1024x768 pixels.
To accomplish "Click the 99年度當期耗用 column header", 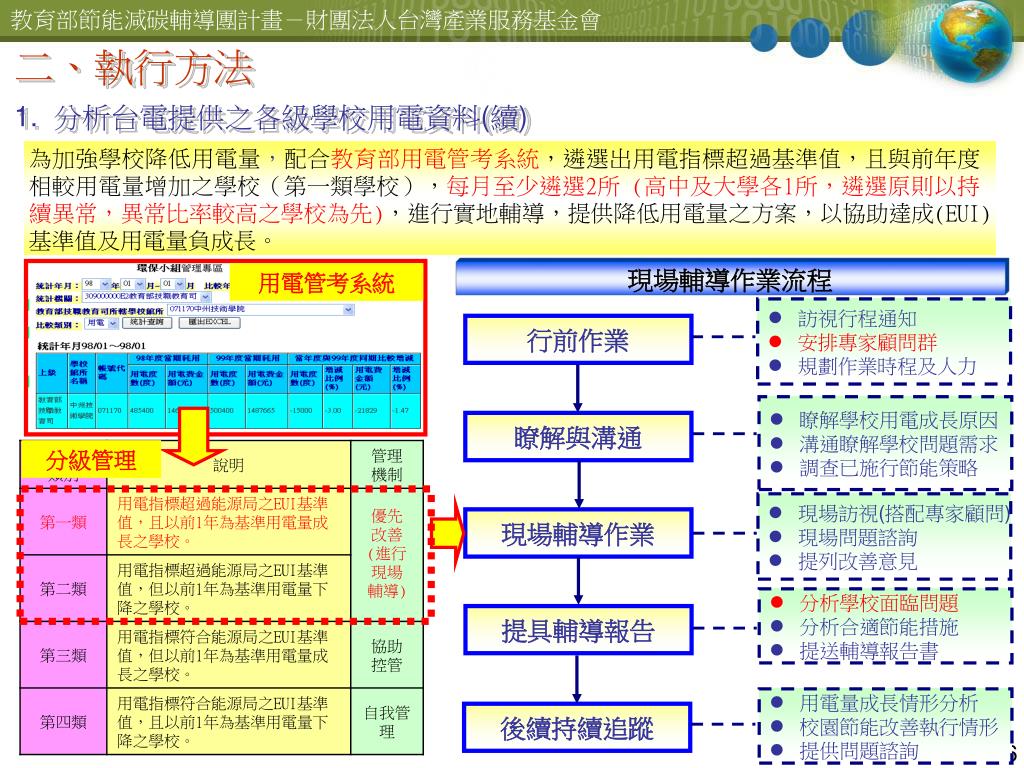I will tap(248, 359).
